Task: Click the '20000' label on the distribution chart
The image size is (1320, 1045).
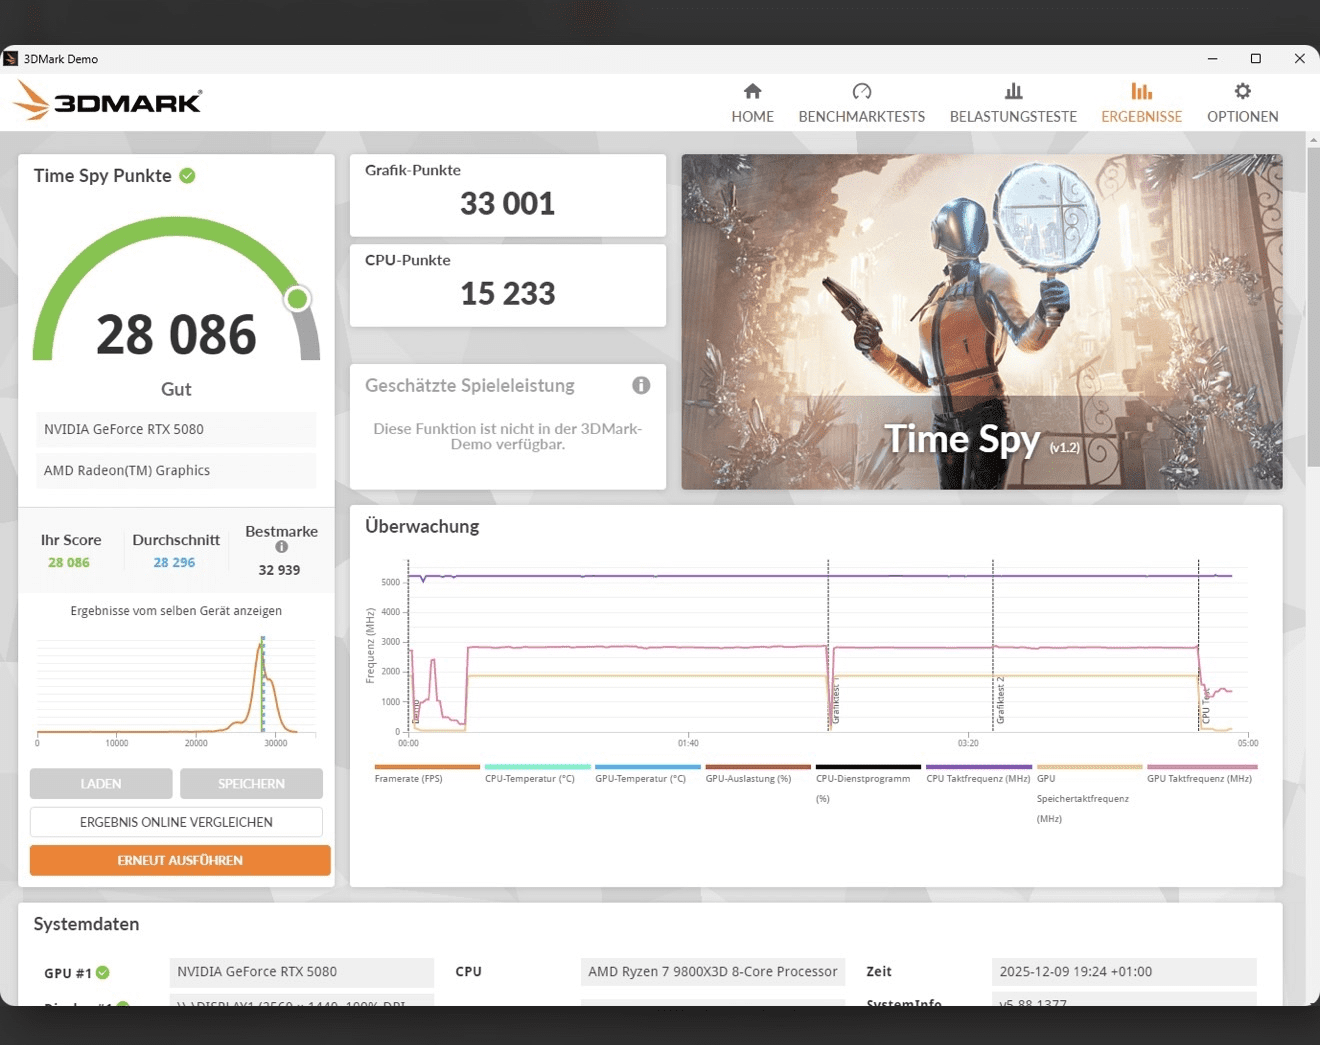Action: point(196,743)
